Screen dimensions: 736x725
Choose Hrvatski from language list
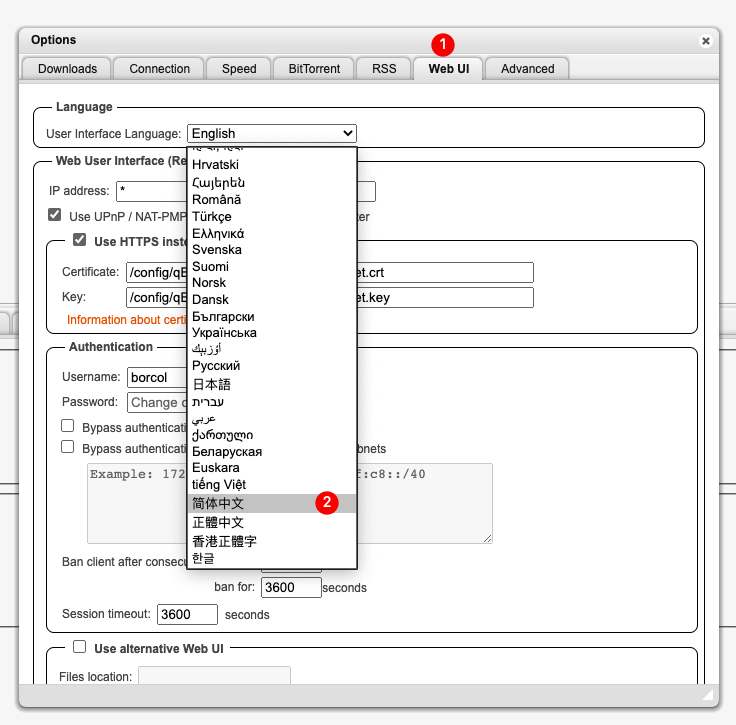[272, 165]
